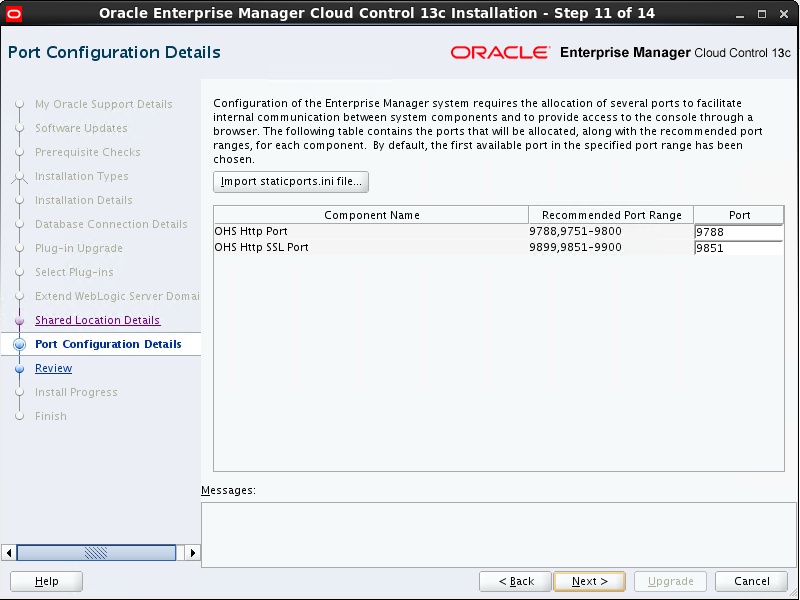Click the Port column header

coord(739,215)
